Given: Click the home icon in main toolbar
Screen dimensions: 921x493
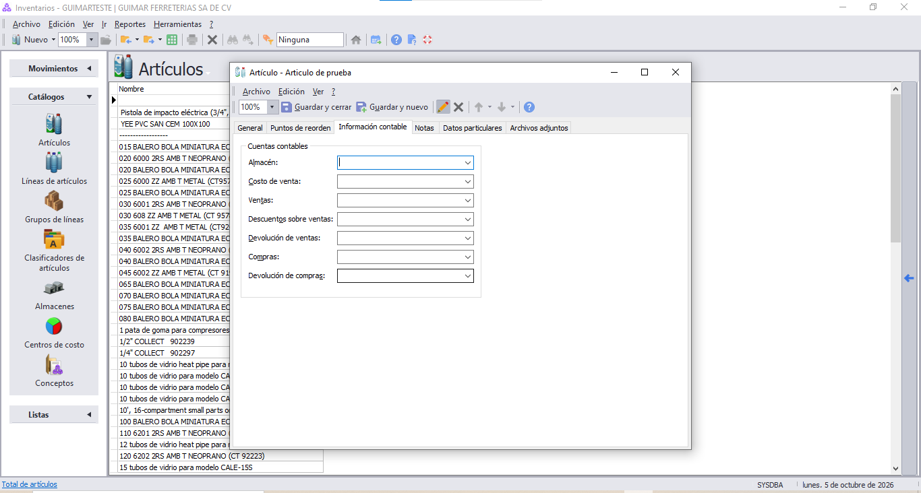Looking at the screenshot, I should point(356,40).
